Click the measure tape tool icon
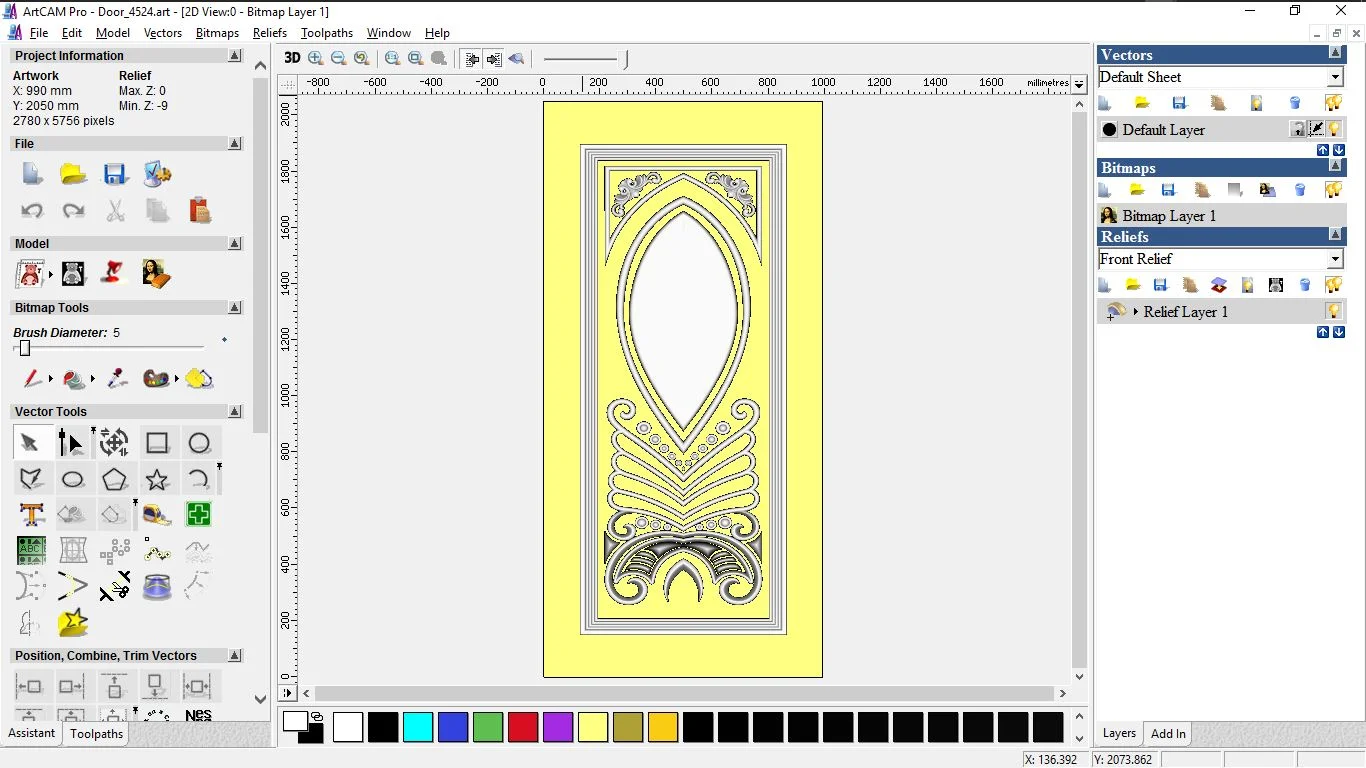The width and height of the screenshot is (1366, 768). coord(157,515)
